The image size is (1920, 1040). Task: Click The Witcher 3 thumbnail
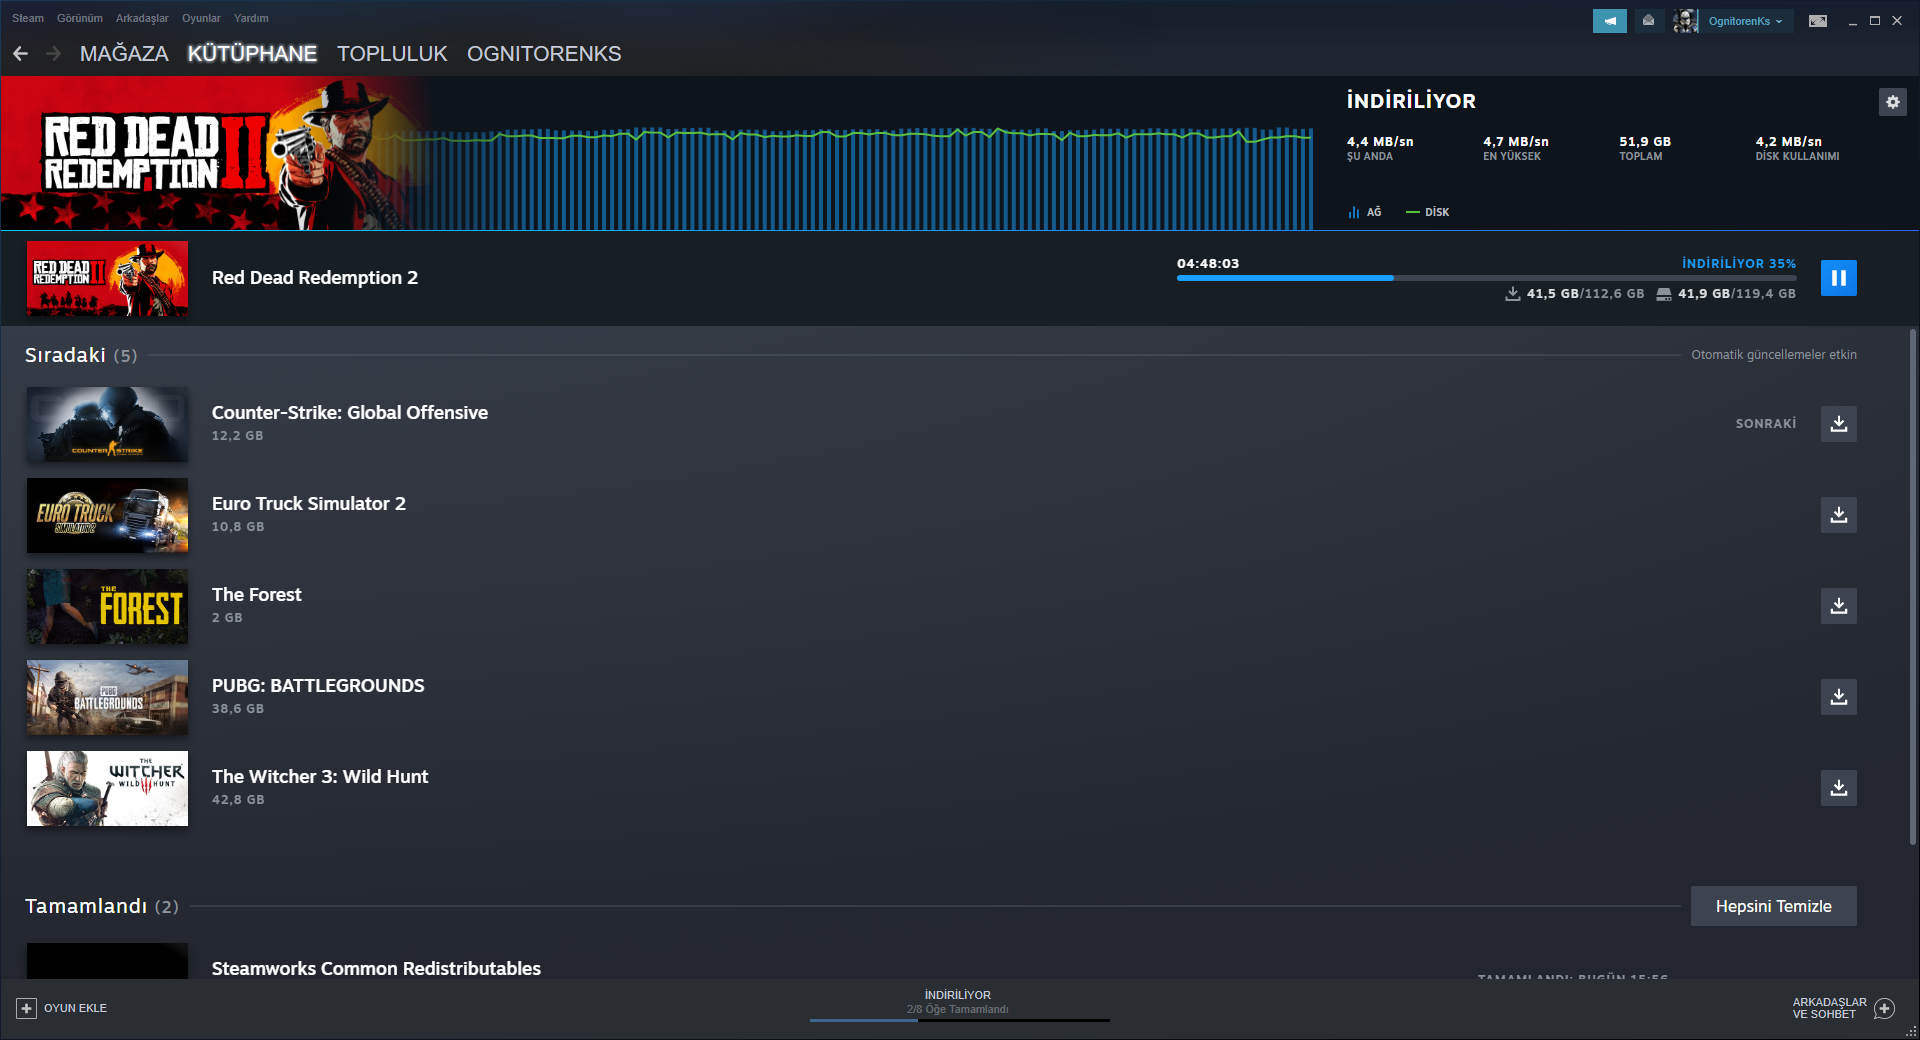coord(107,788)
